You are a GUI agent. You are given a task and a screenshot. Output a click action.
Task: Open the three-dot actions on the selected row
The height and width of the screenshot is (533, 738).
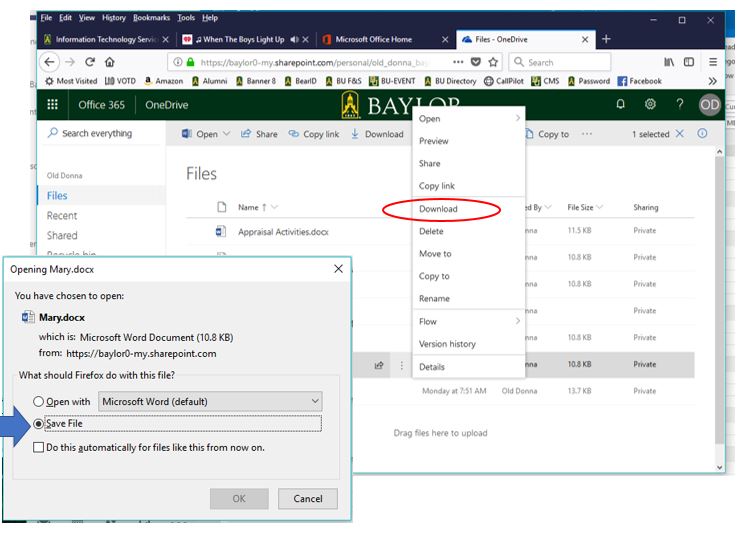tap(401, 365)
